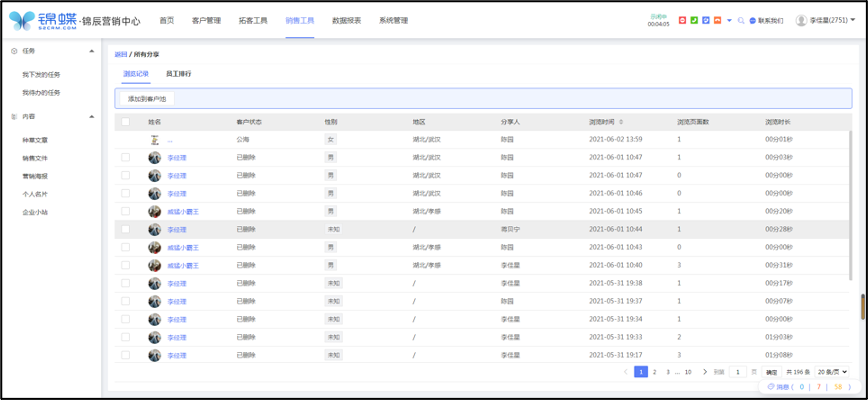Click the table's vertical scrollbar
Screen dimensions: 868x402
pyautogui.click(x=850, y=205)
